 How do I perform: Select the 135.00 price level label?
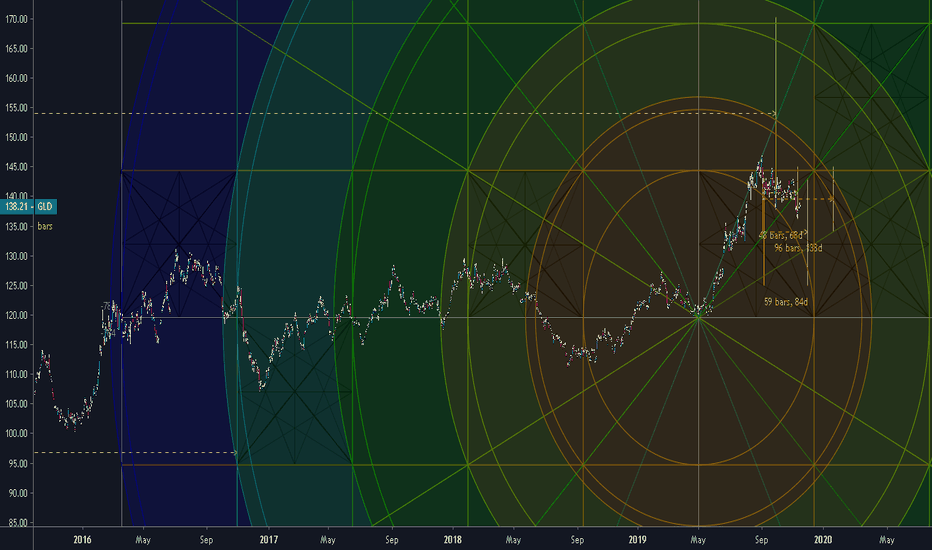17,227
